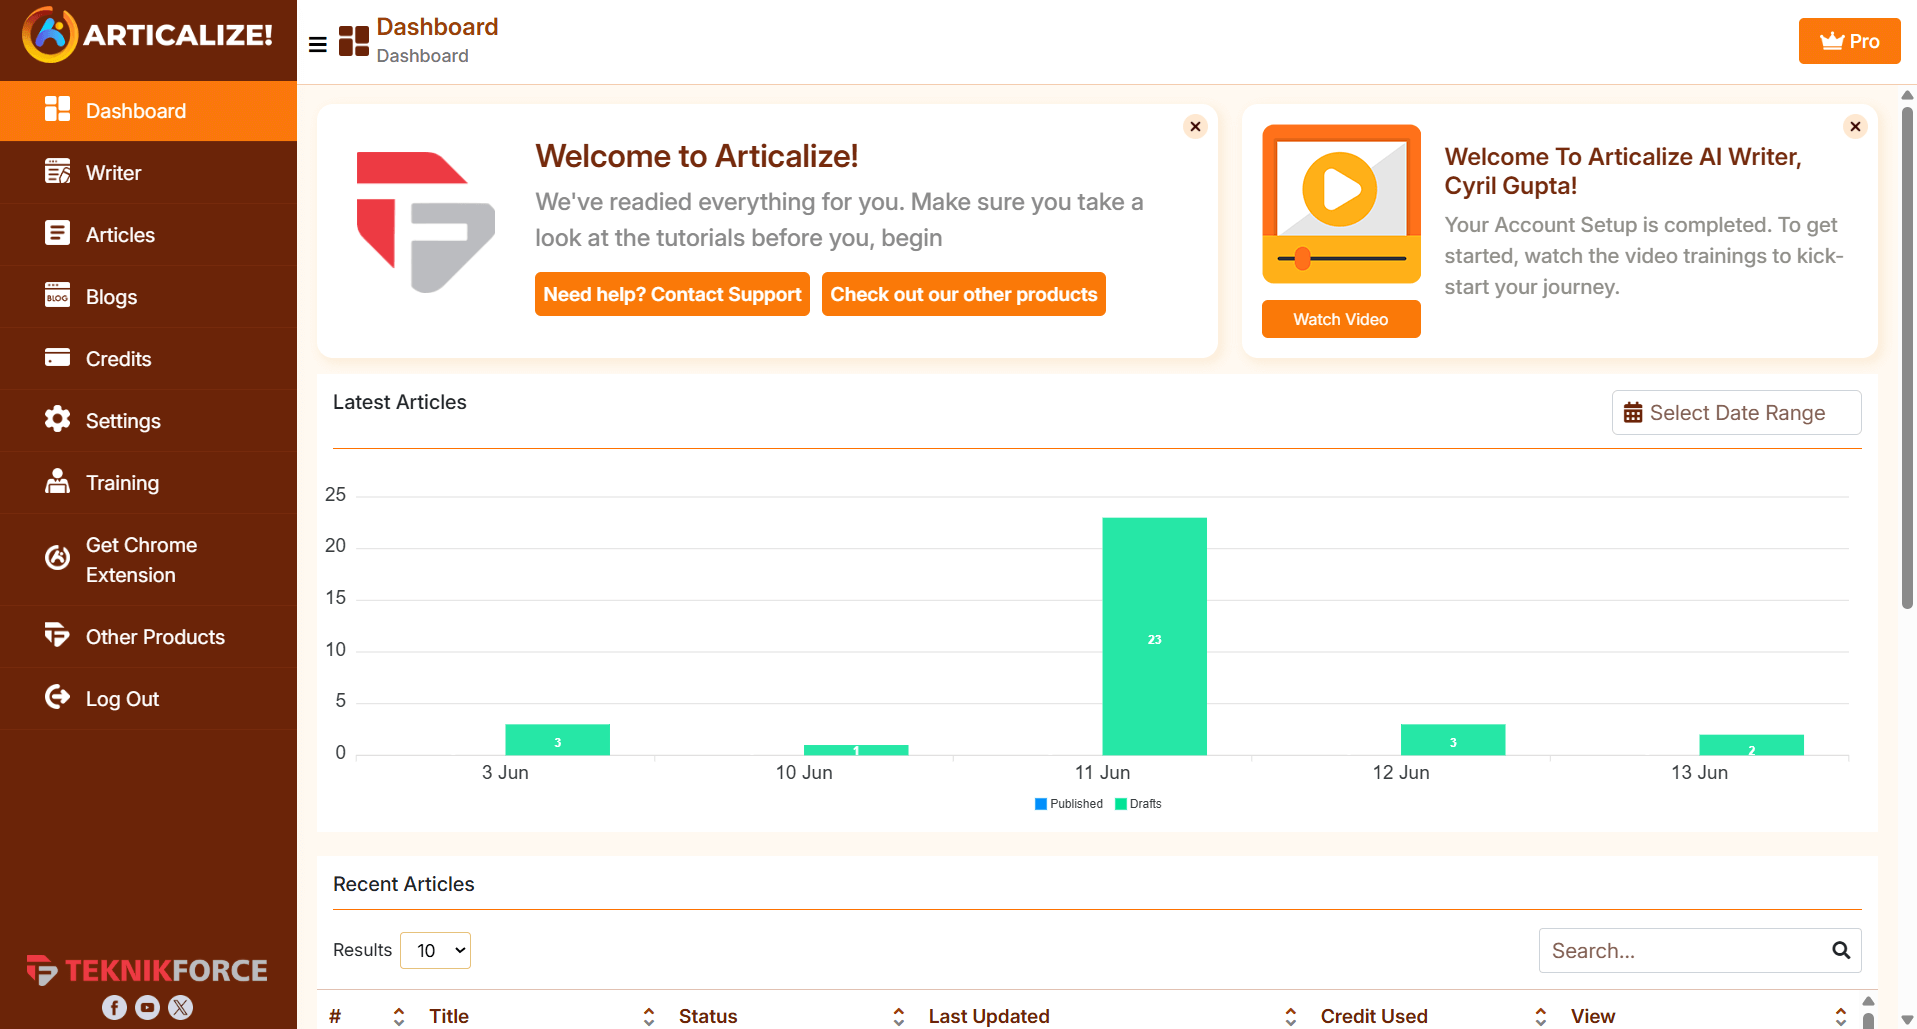This screenshot has height=1029, width=1917.
Task: Click the X (Twitter) social icon
Action: [x=180, y=1007]
